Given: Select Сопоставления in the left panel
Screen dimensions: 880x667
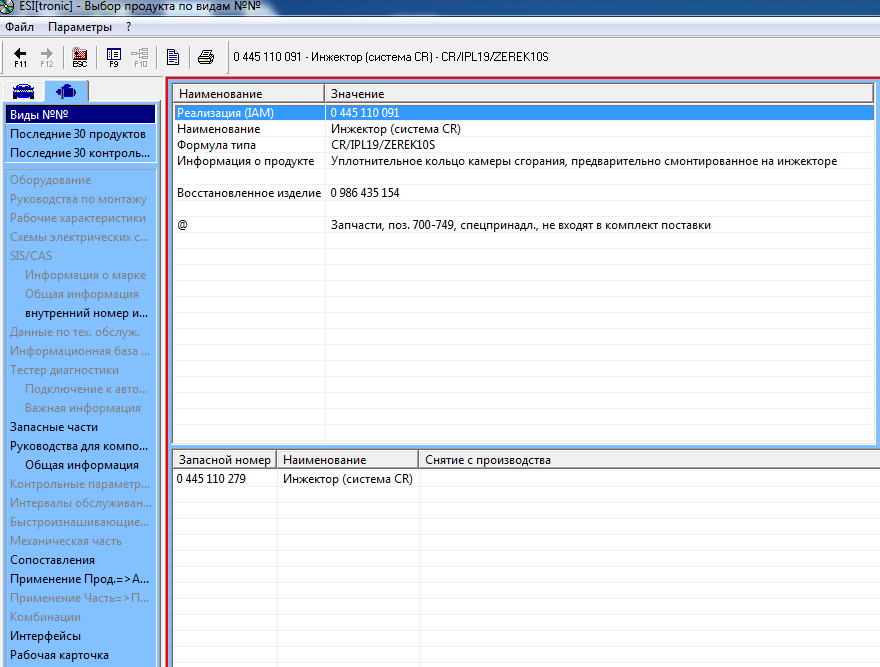Looking at the screenshot, I should [x=52, y=560].
